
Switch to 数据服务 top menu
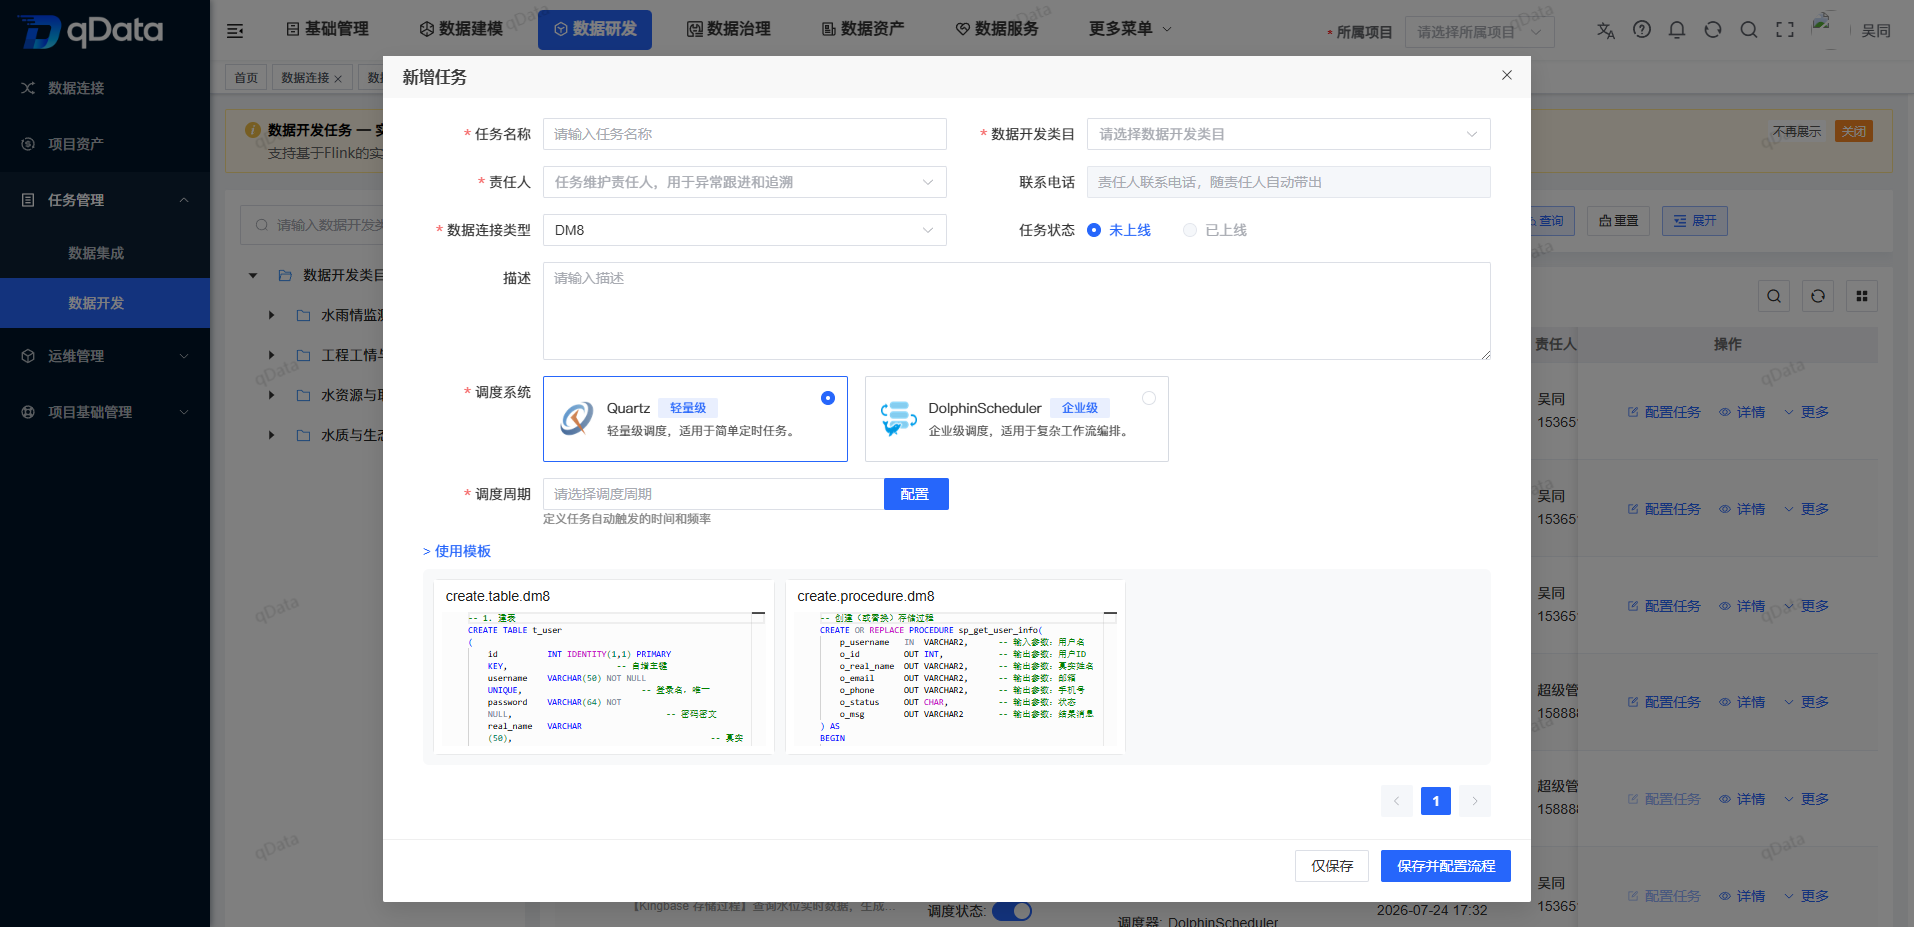click(997, 29)
